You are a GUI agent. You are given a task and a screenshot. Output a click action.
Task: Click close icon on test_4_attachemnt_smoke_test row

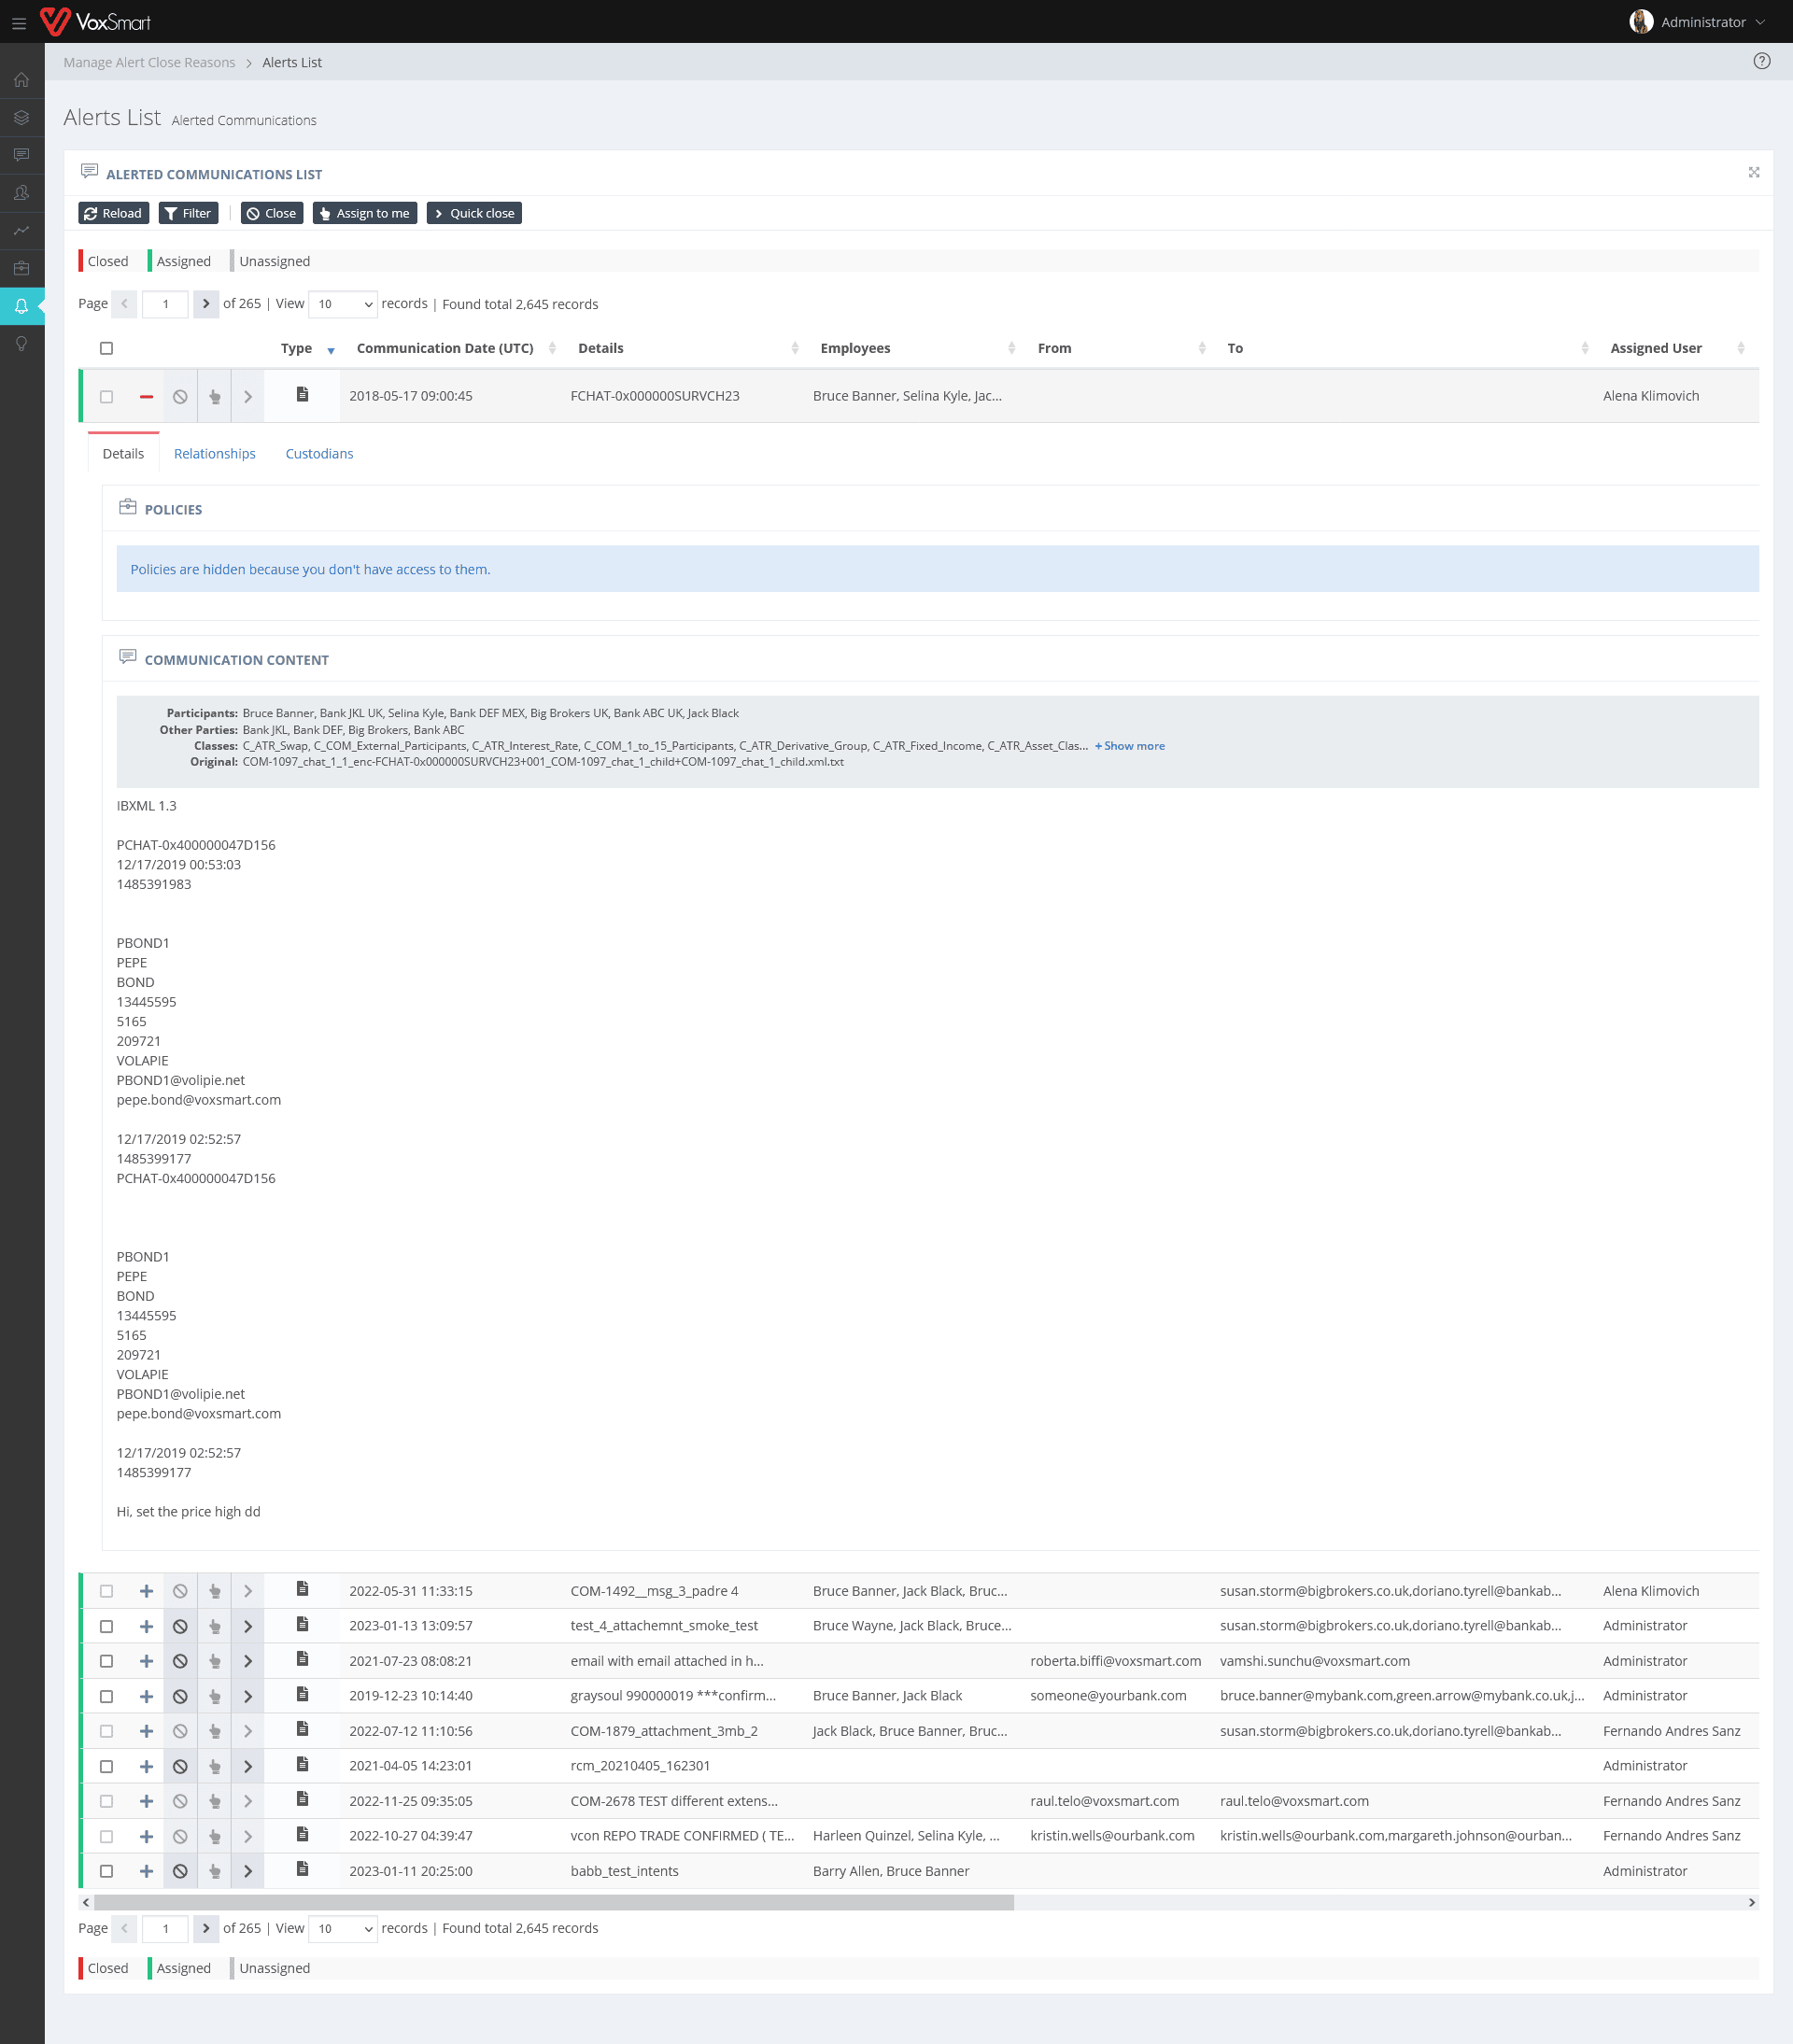pyautogui.click(x=180, y=1626)
